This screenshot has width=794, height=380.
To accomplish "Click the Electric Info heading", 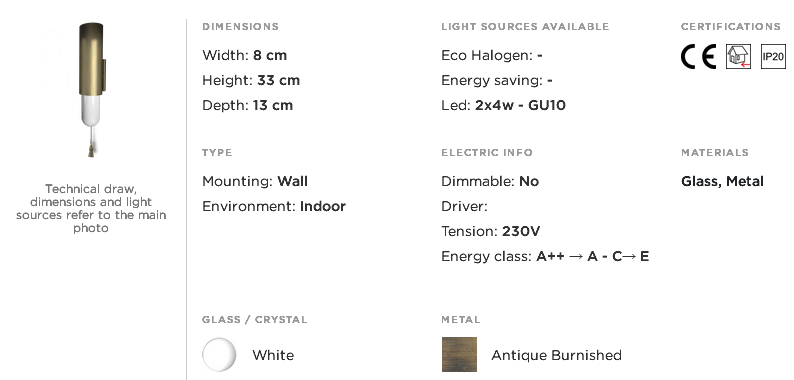I will pyautogui.click(x=487, y=153).
